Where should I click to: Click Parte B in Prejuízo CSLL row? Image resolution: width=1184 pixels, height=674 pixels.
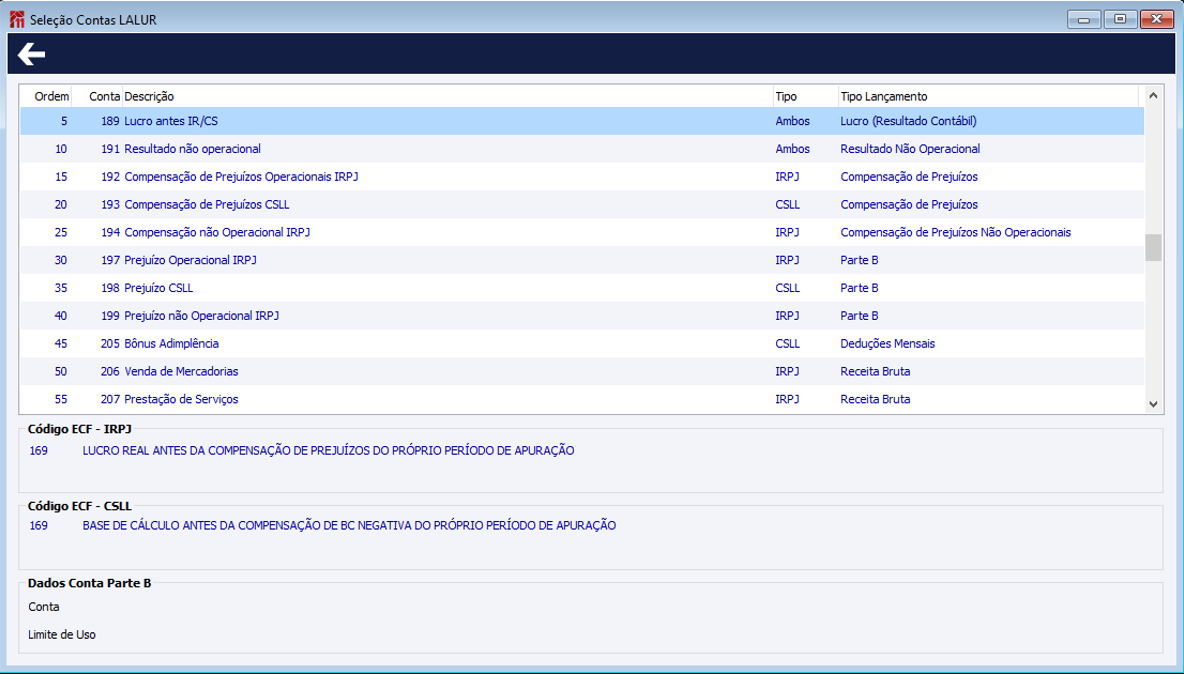859,288
